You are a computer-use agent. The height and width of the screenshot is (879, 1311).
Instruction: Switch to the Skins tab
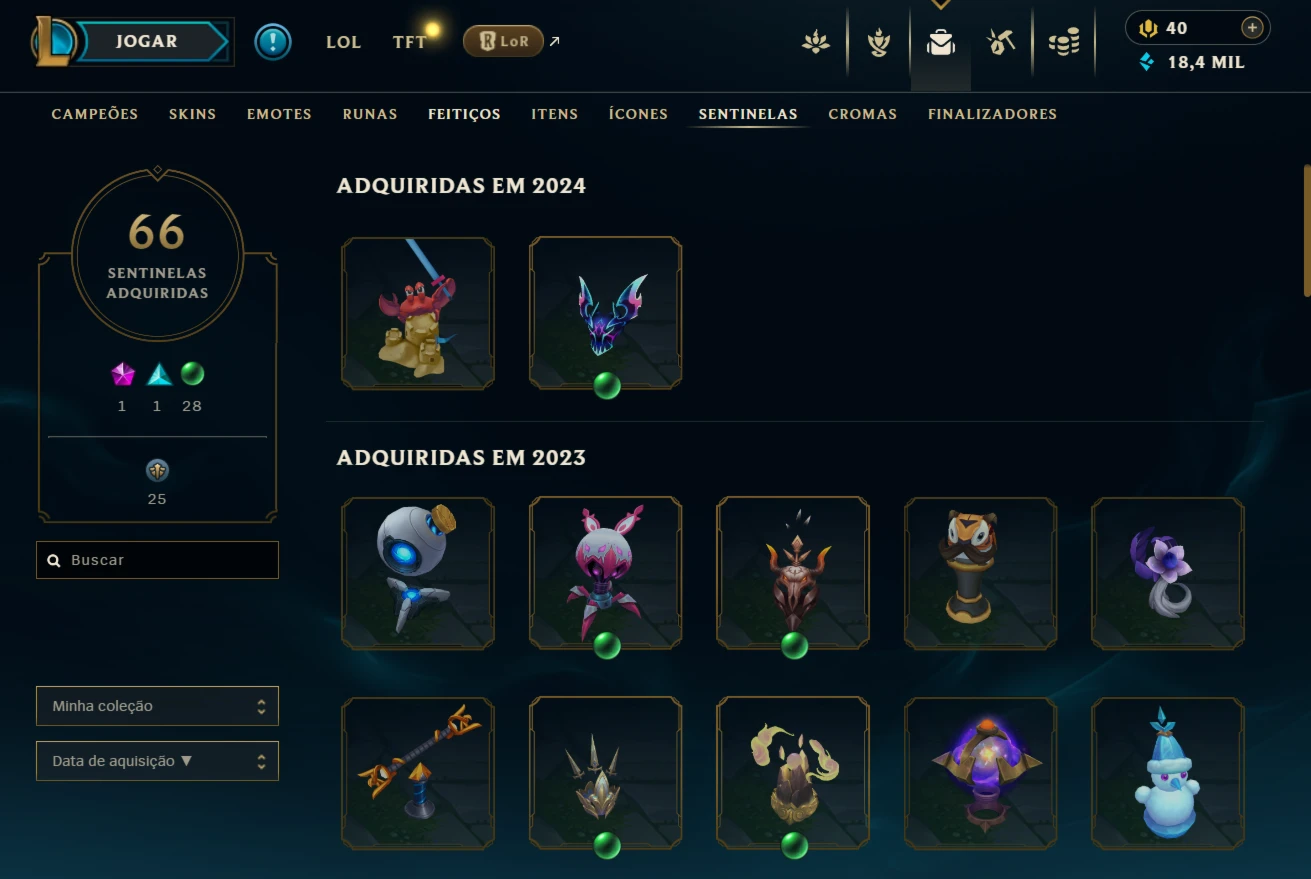(x=193, y=114)
